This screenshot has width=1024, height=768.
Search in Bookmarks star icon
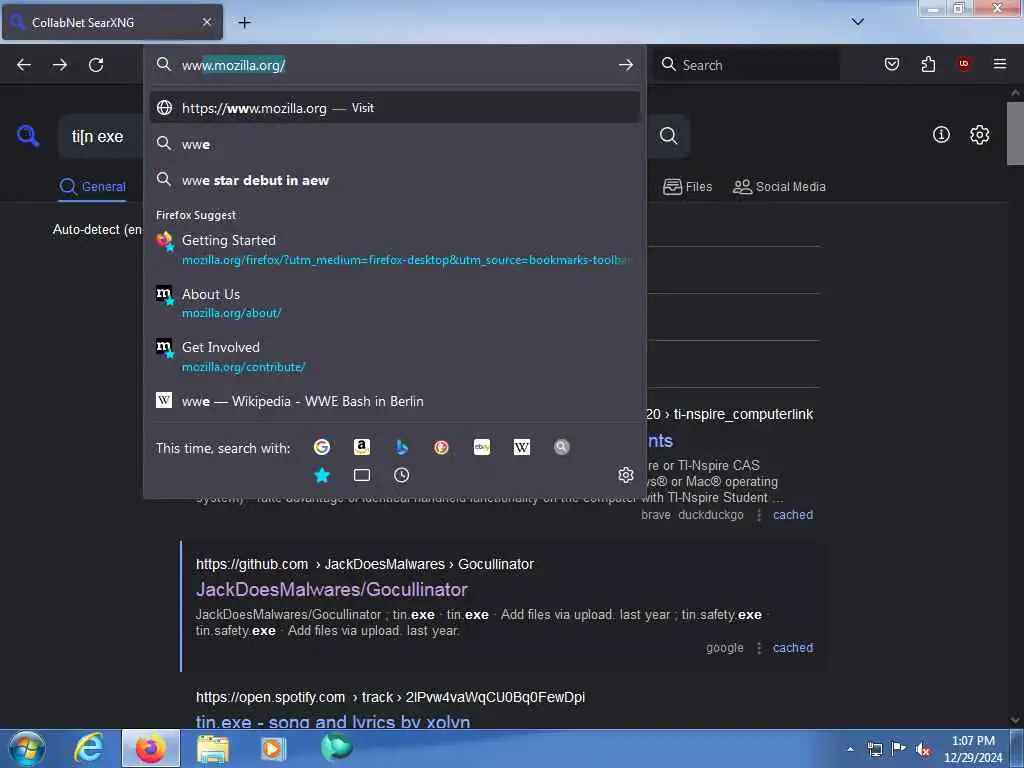322,475
